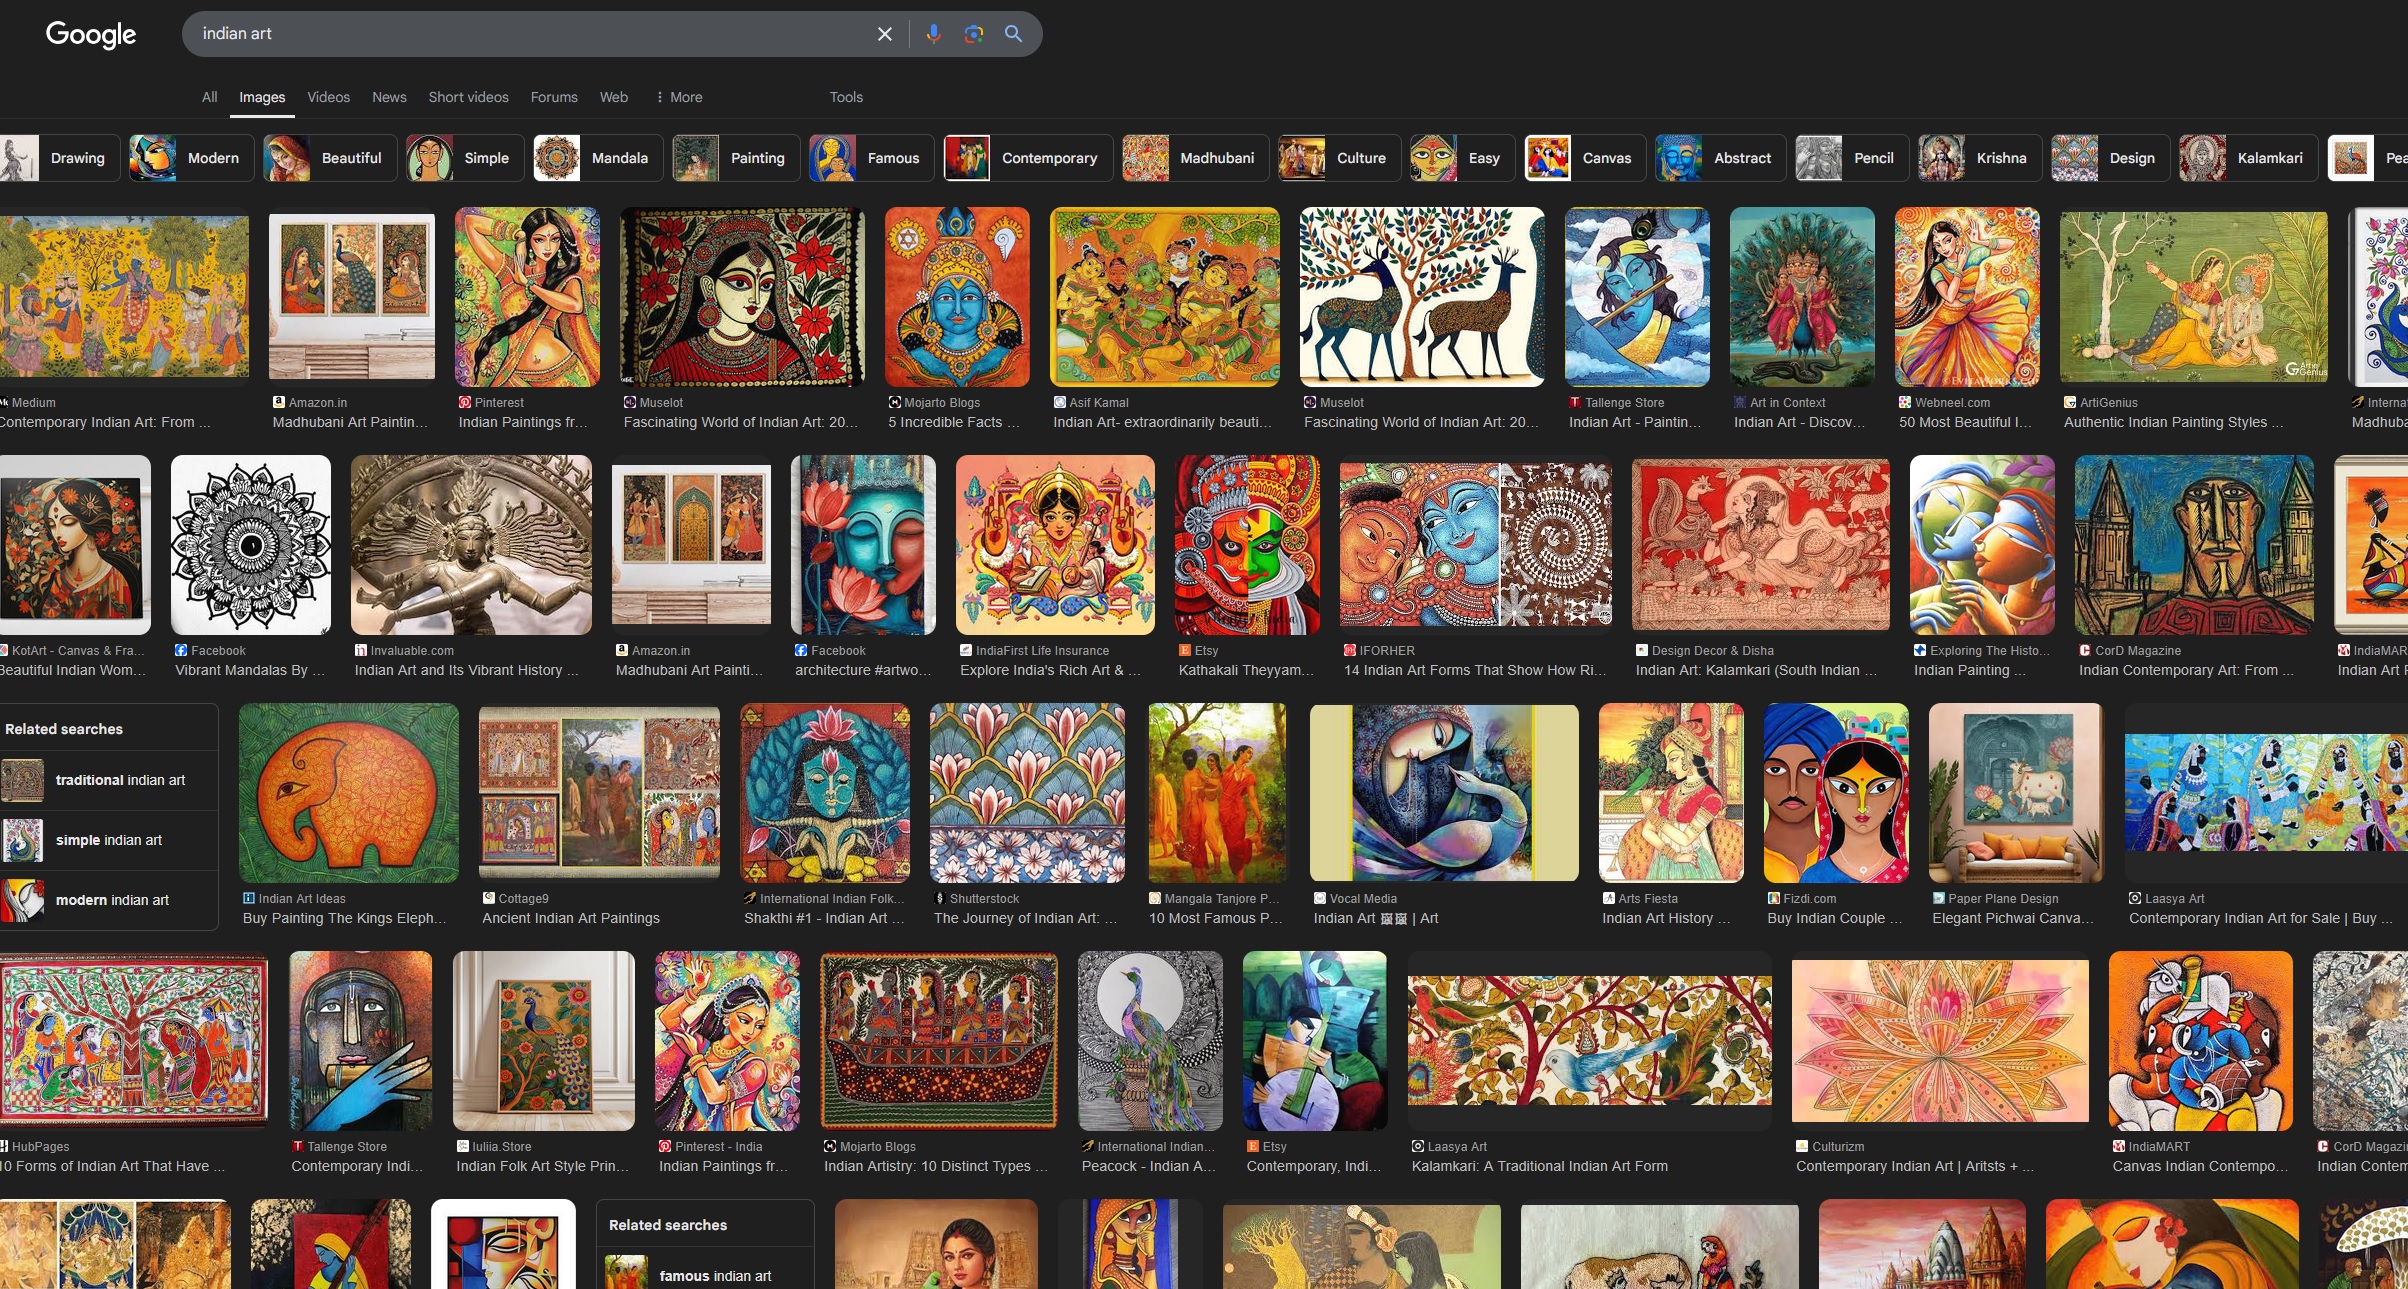Filter by the Painting chip
Image resolution: width=2408 pixels, height=1289 pixels.
(x=736, y=158)
